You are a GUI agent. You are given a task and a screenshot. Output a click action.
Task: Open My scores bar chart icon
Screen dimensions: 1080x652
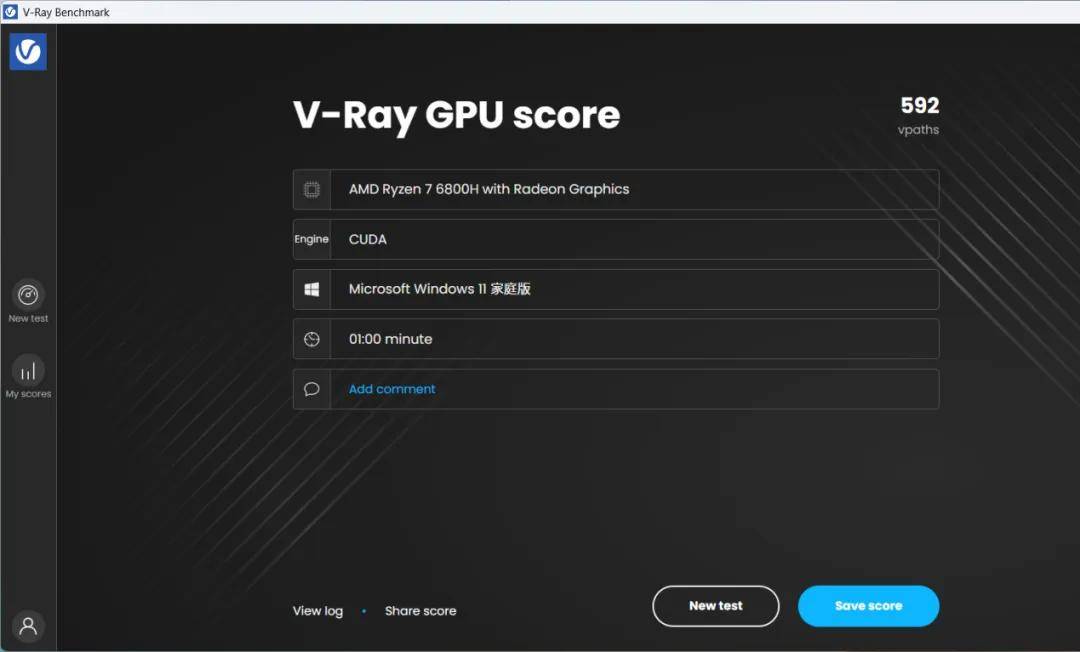point(28,371)
